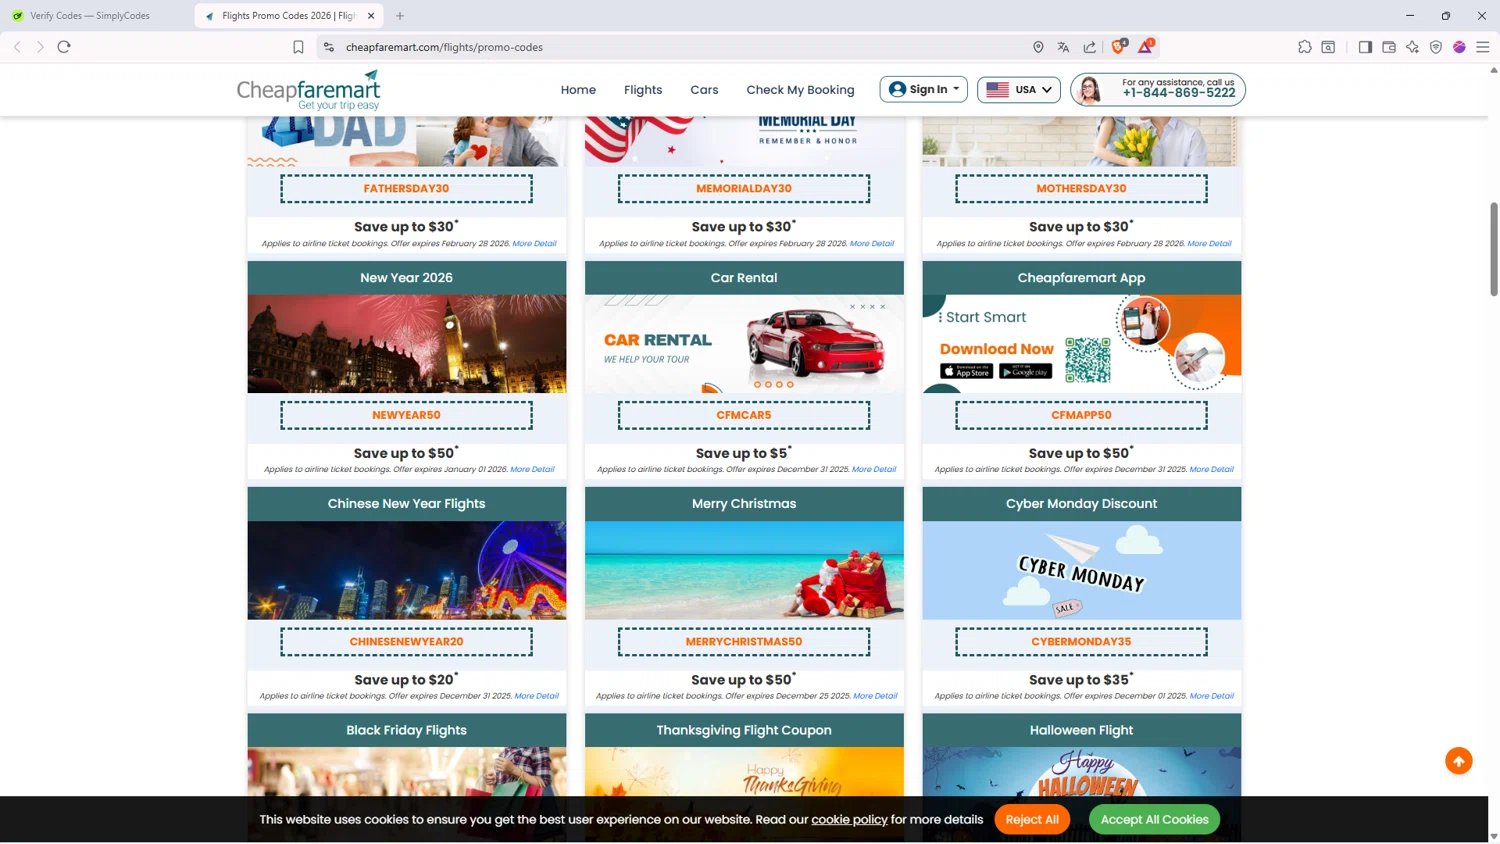The height and width of the screenshot is (844, 1500).
Task: Open More Detail for Merry Christmas offer
Action: tap(875, 696)
